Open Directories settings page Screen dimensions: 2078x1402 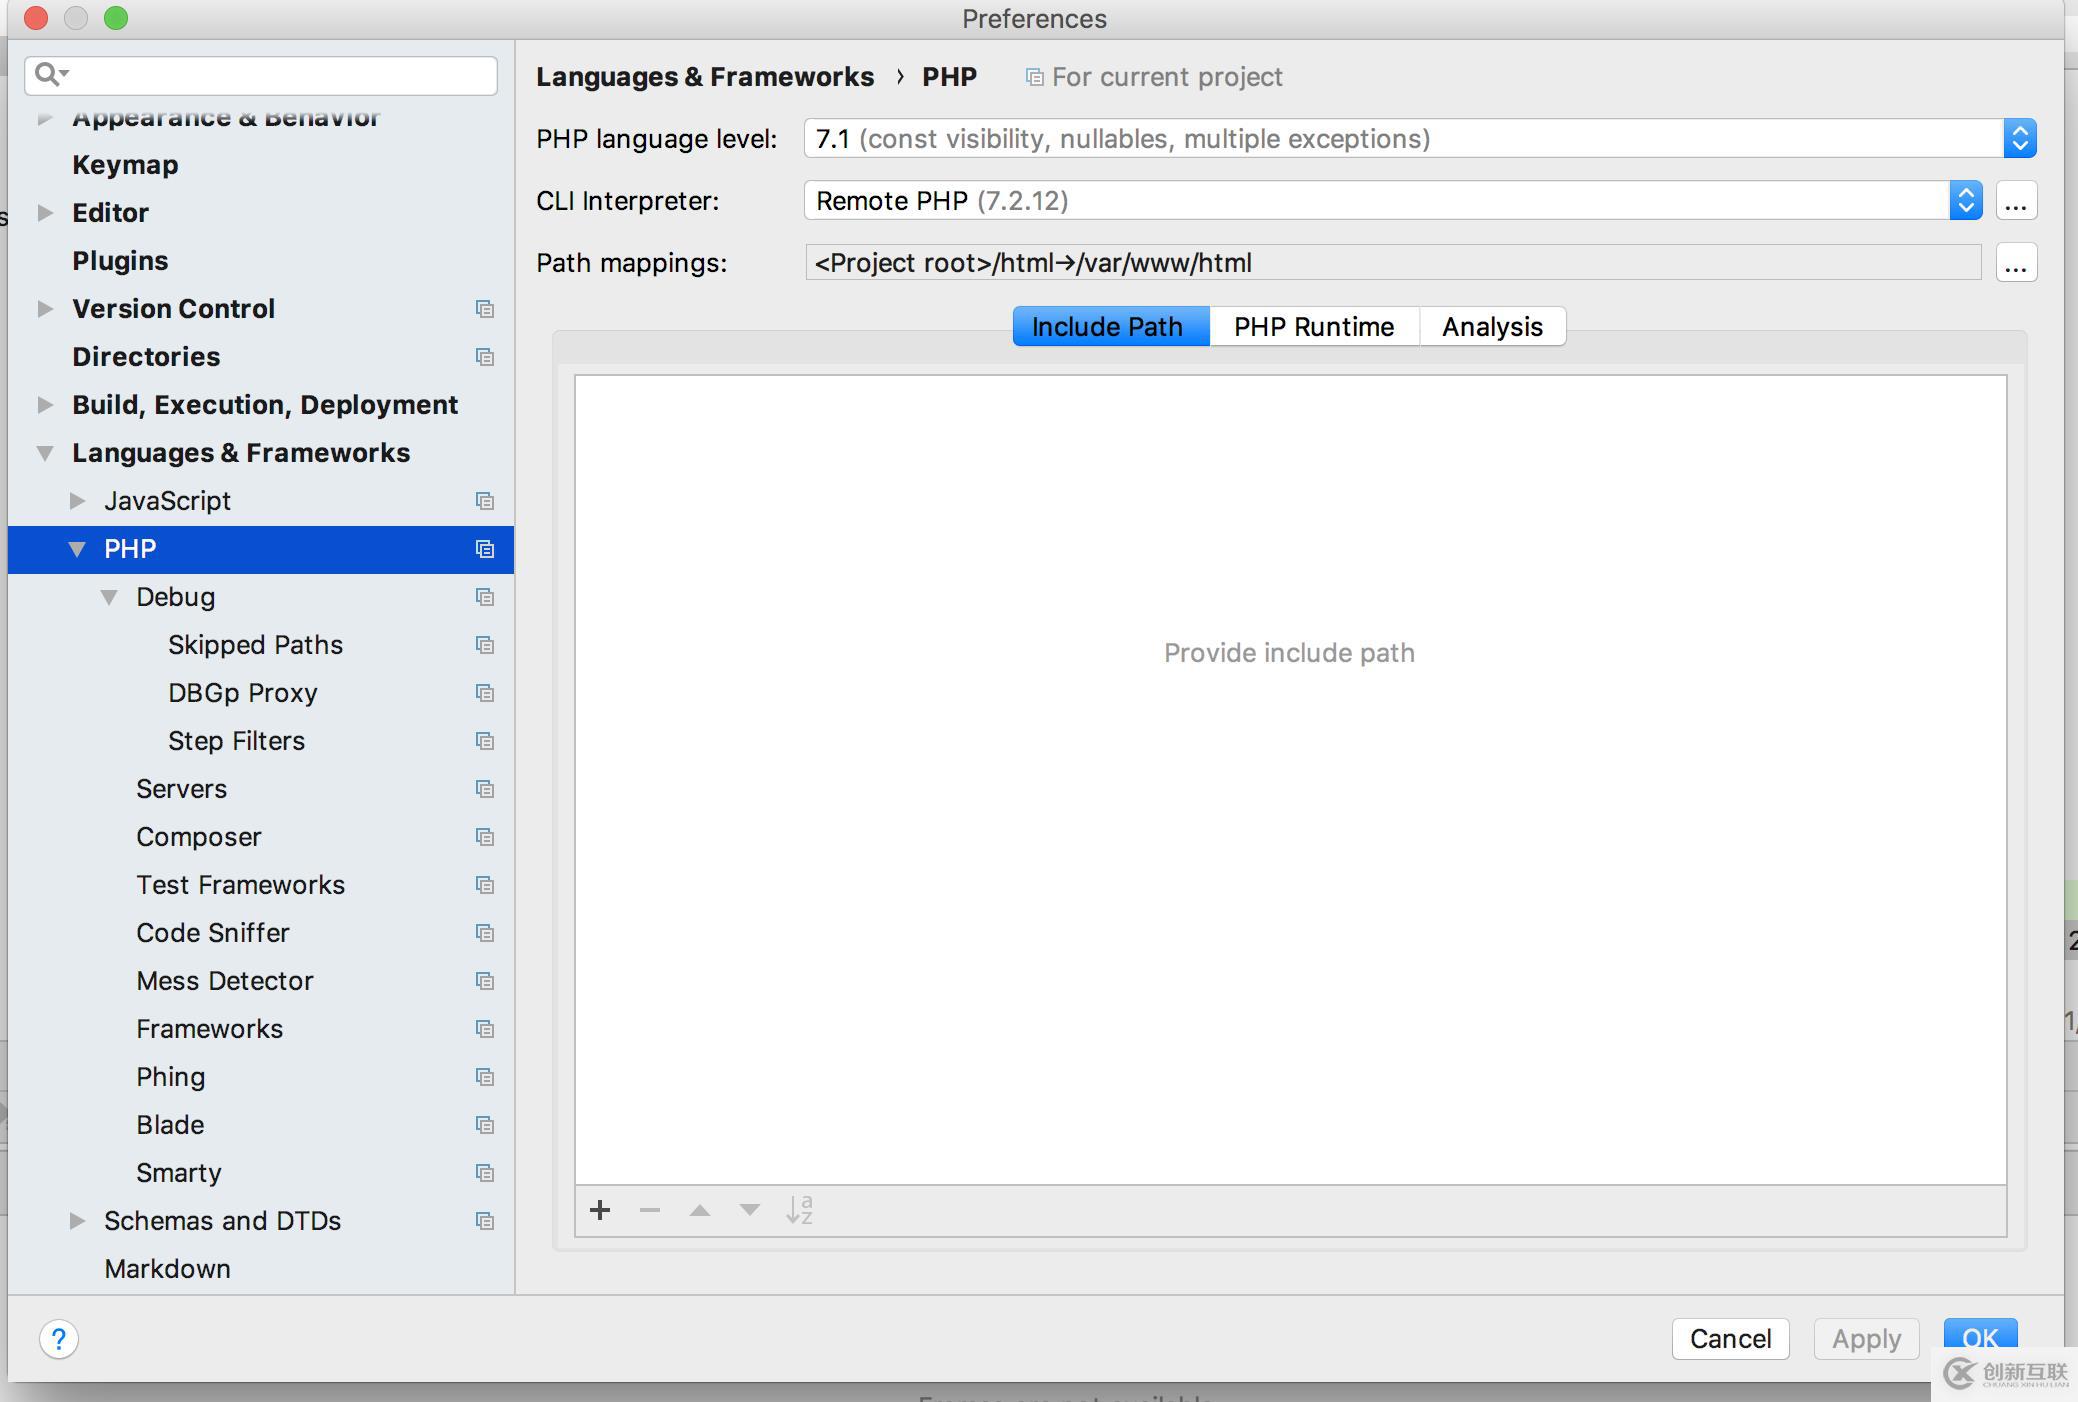[x=146, y=356]
